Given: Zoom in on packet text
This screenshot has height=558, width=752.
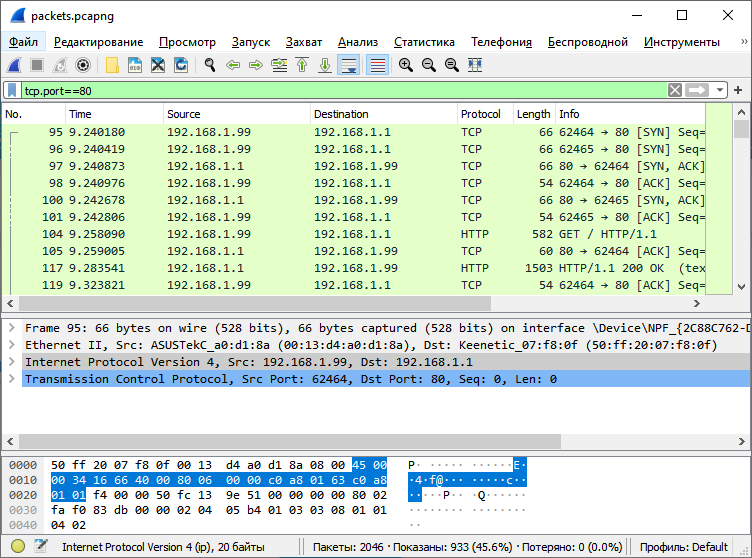Looking at the screenshot, I should coord(406,65).
